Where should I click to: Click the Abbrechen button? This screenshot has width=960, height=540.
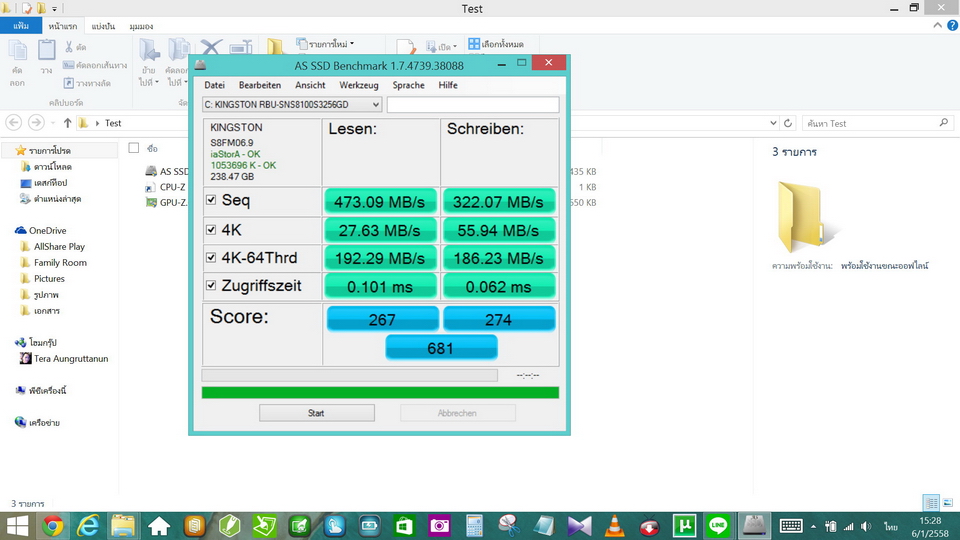click(x=457, y=413)
